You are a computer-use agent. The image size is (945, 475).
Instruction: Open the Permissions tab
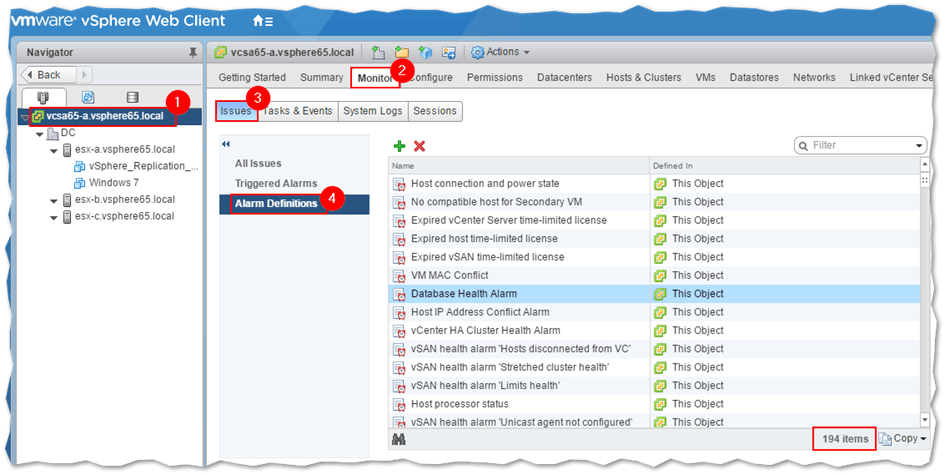(x=495, y=78)
